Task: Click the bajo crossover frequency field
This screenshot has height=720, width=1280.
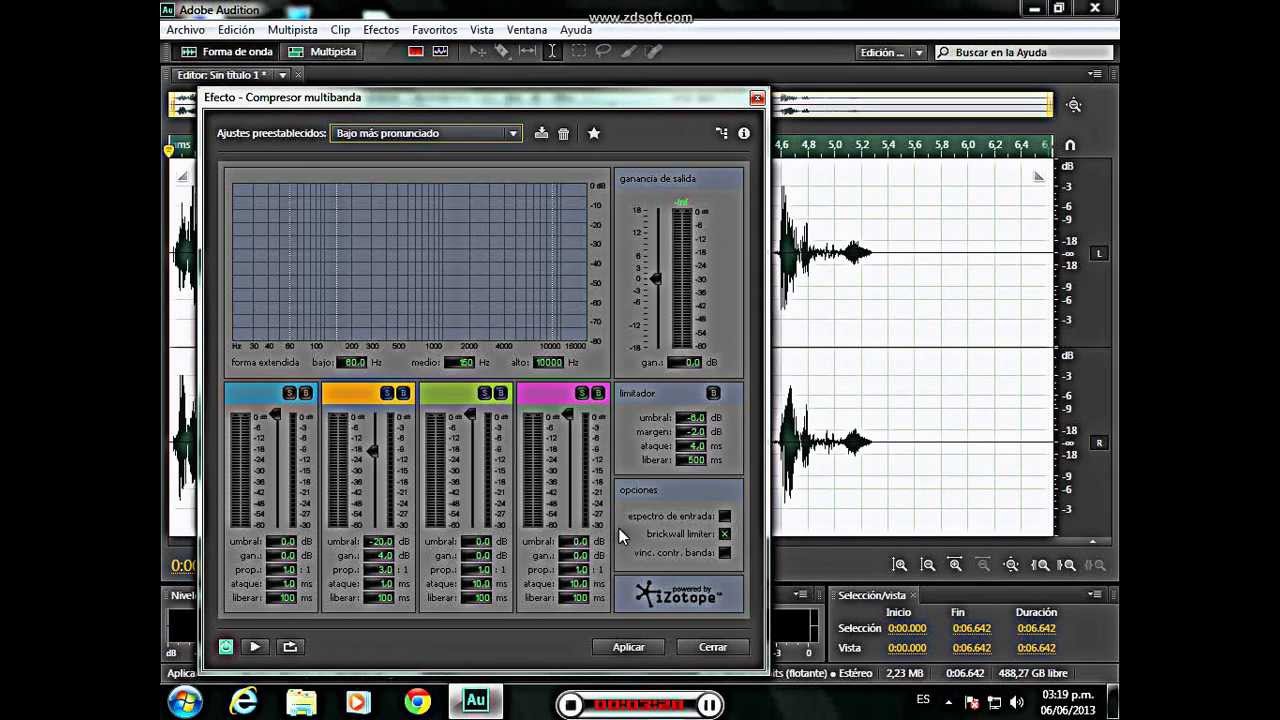Action: [x=352, y=363]
